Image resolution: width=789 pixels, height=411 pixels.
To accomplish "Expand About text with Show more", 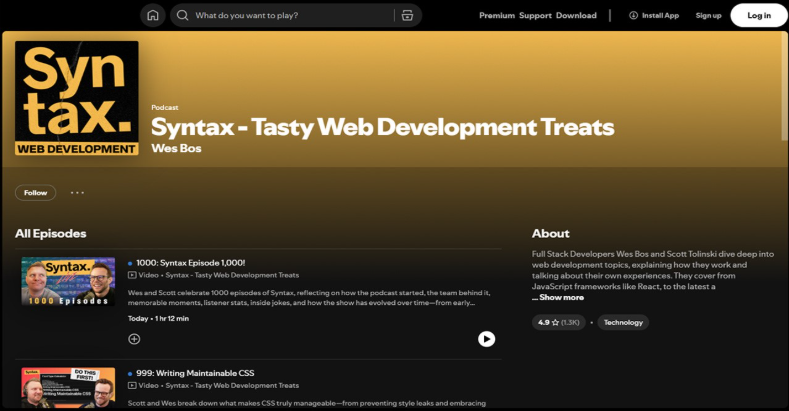I will click(562, 297).
